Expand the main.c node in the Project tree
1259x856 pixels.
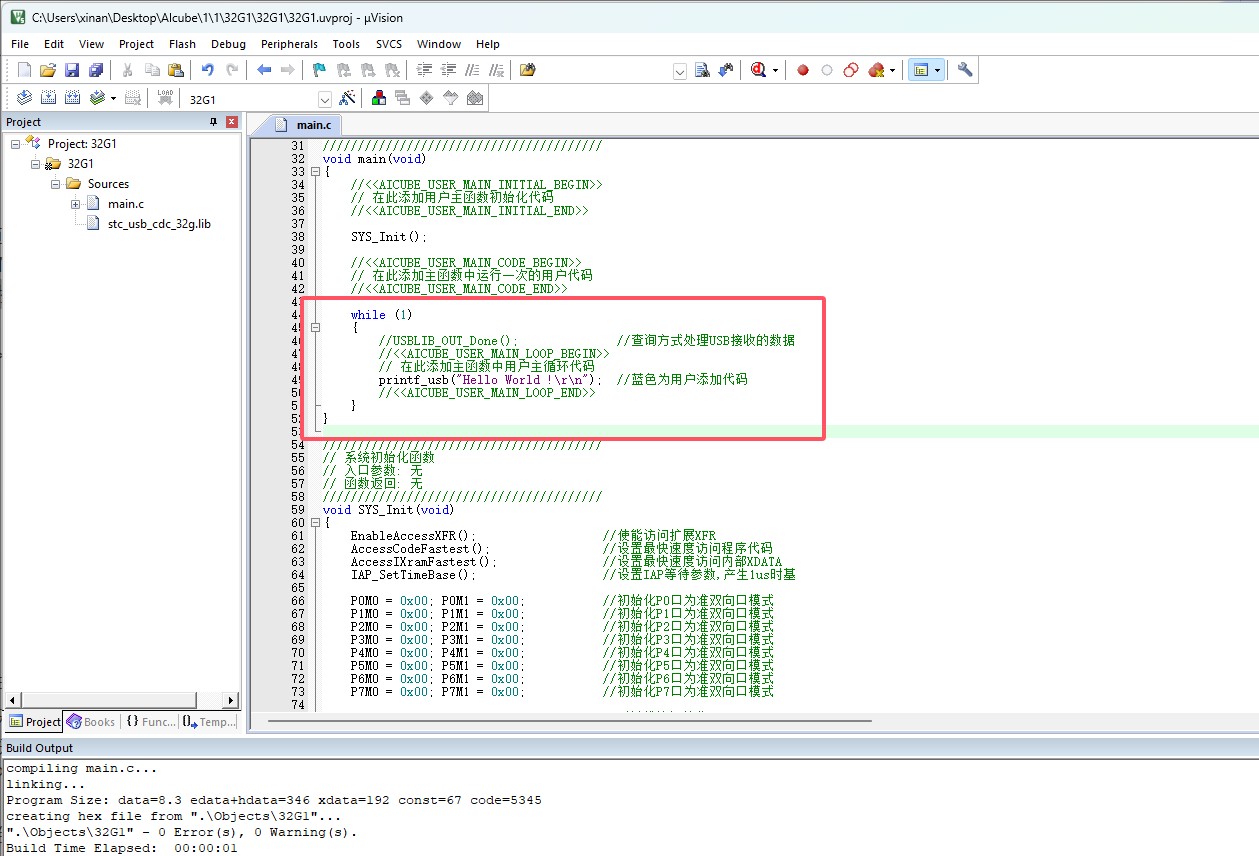(76, 204)
